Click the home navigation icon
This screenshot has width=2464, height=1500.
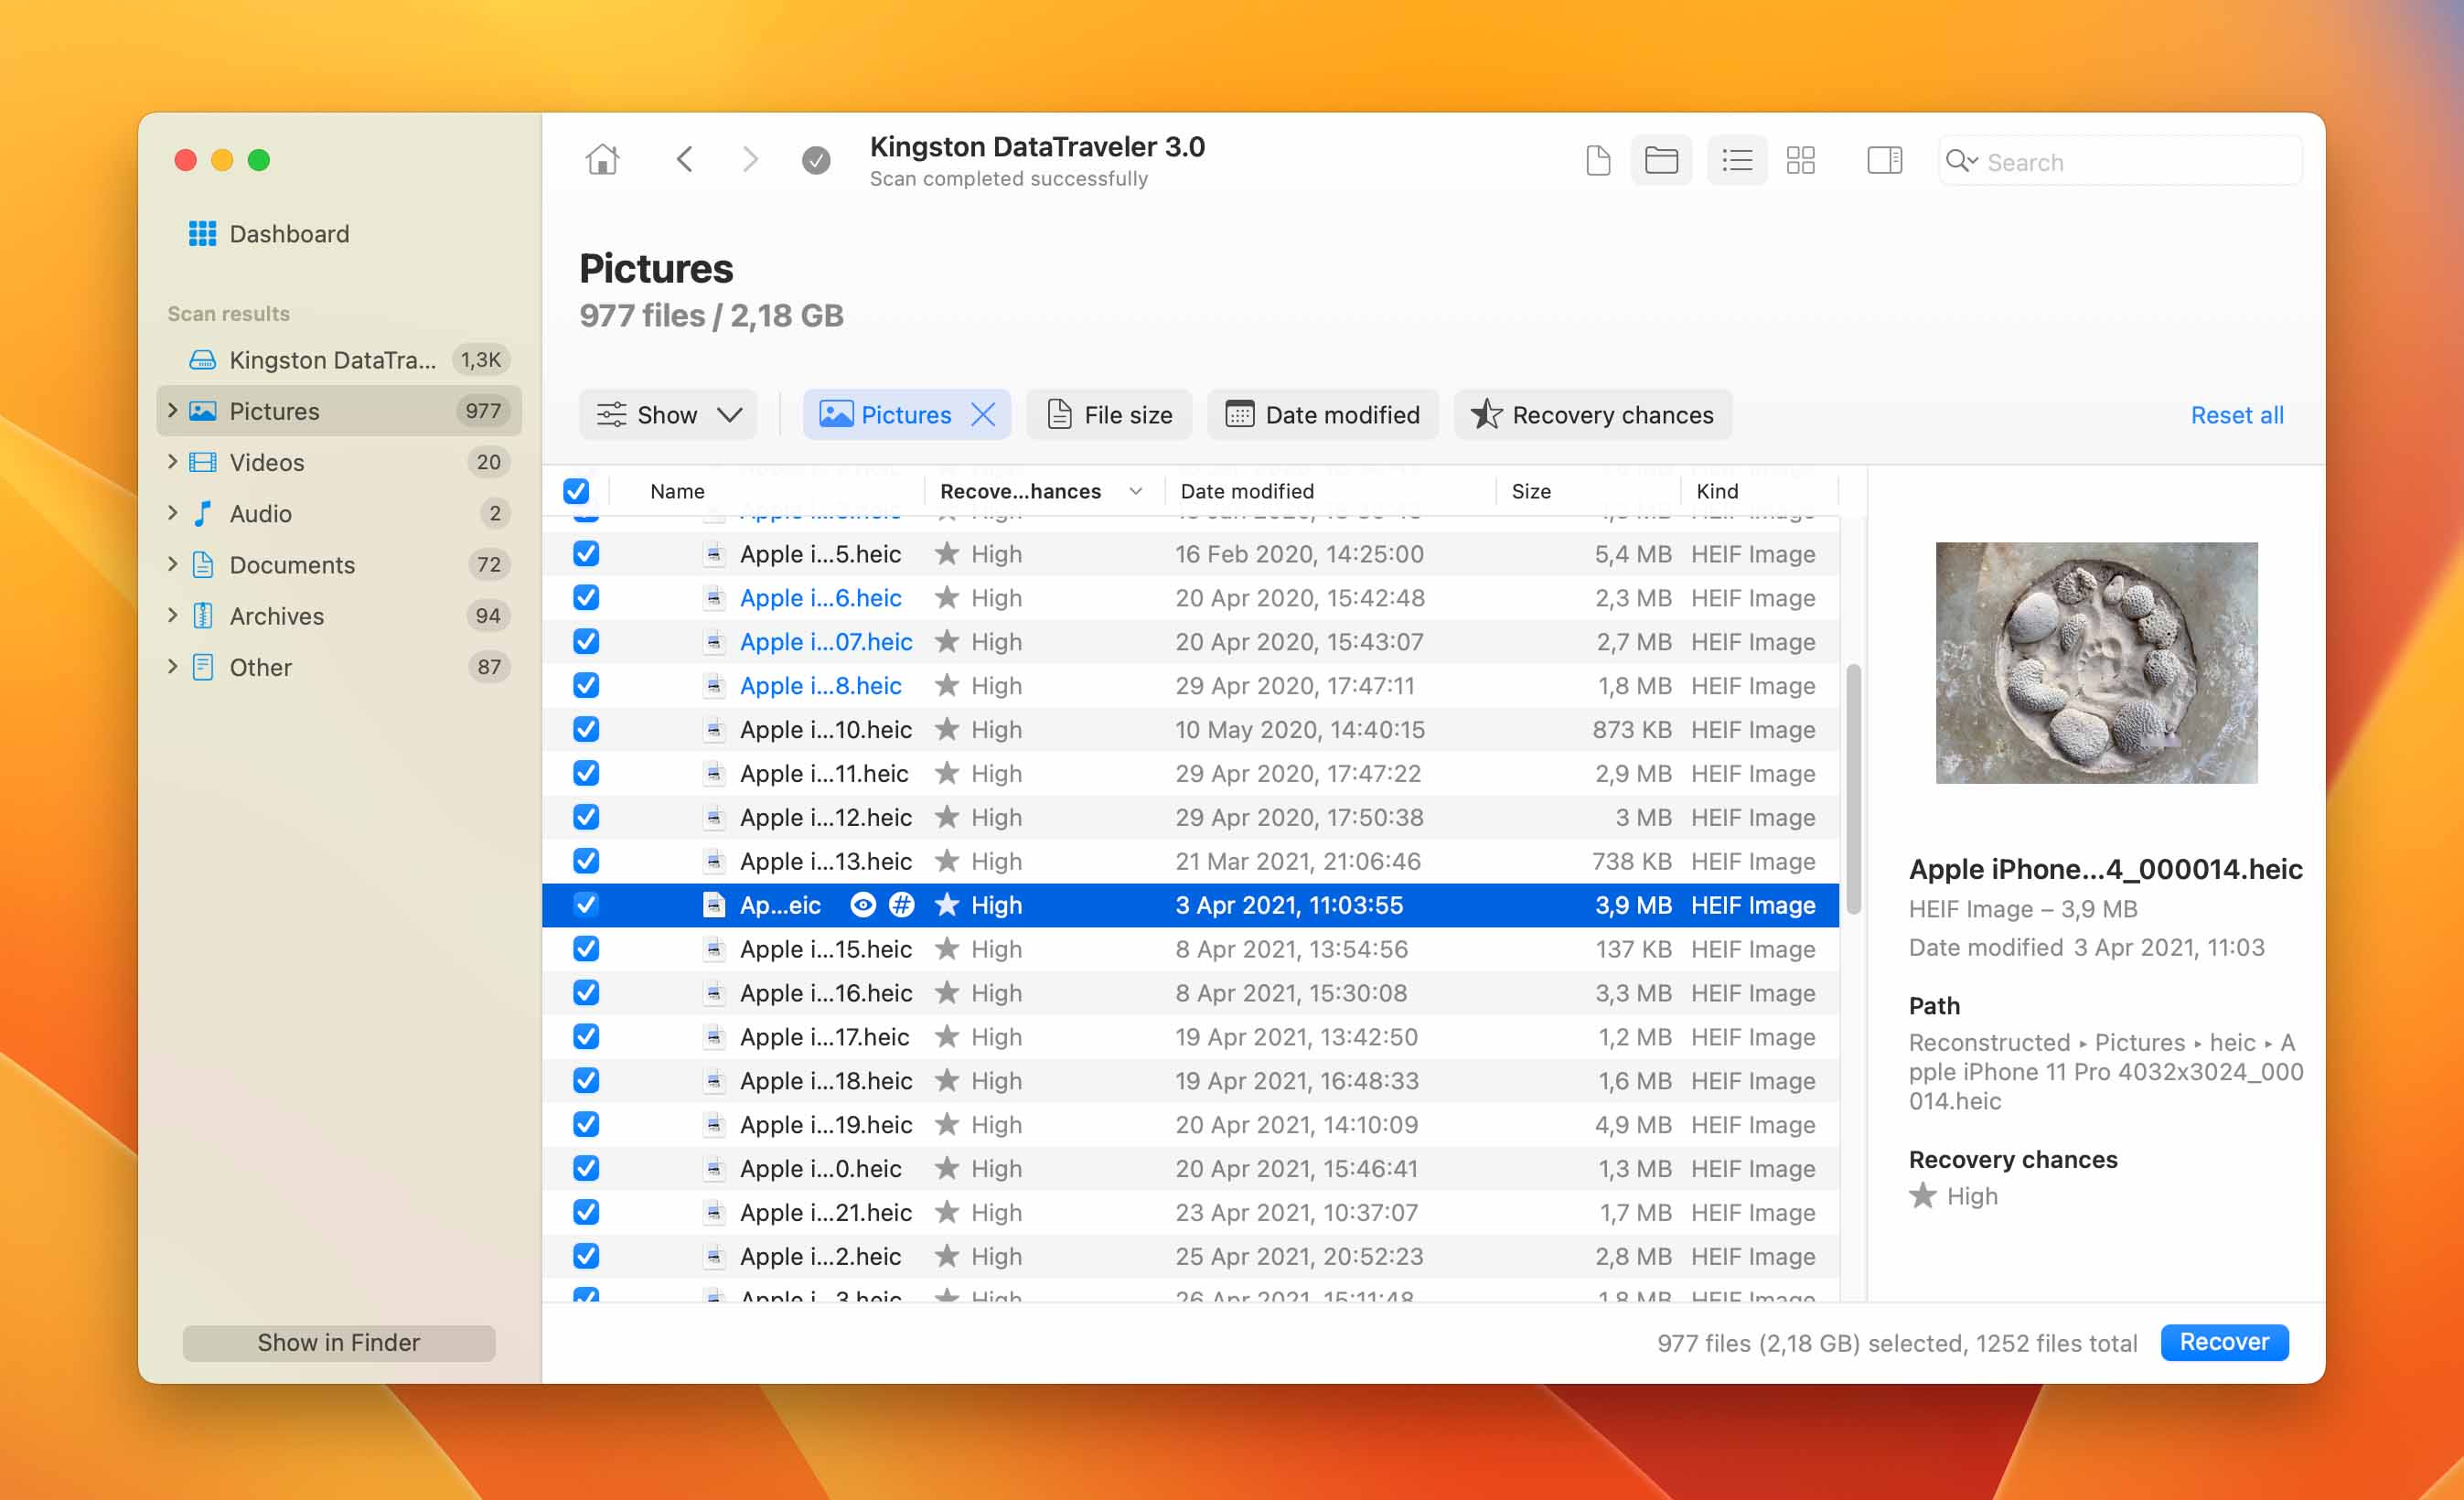point(604,160)
